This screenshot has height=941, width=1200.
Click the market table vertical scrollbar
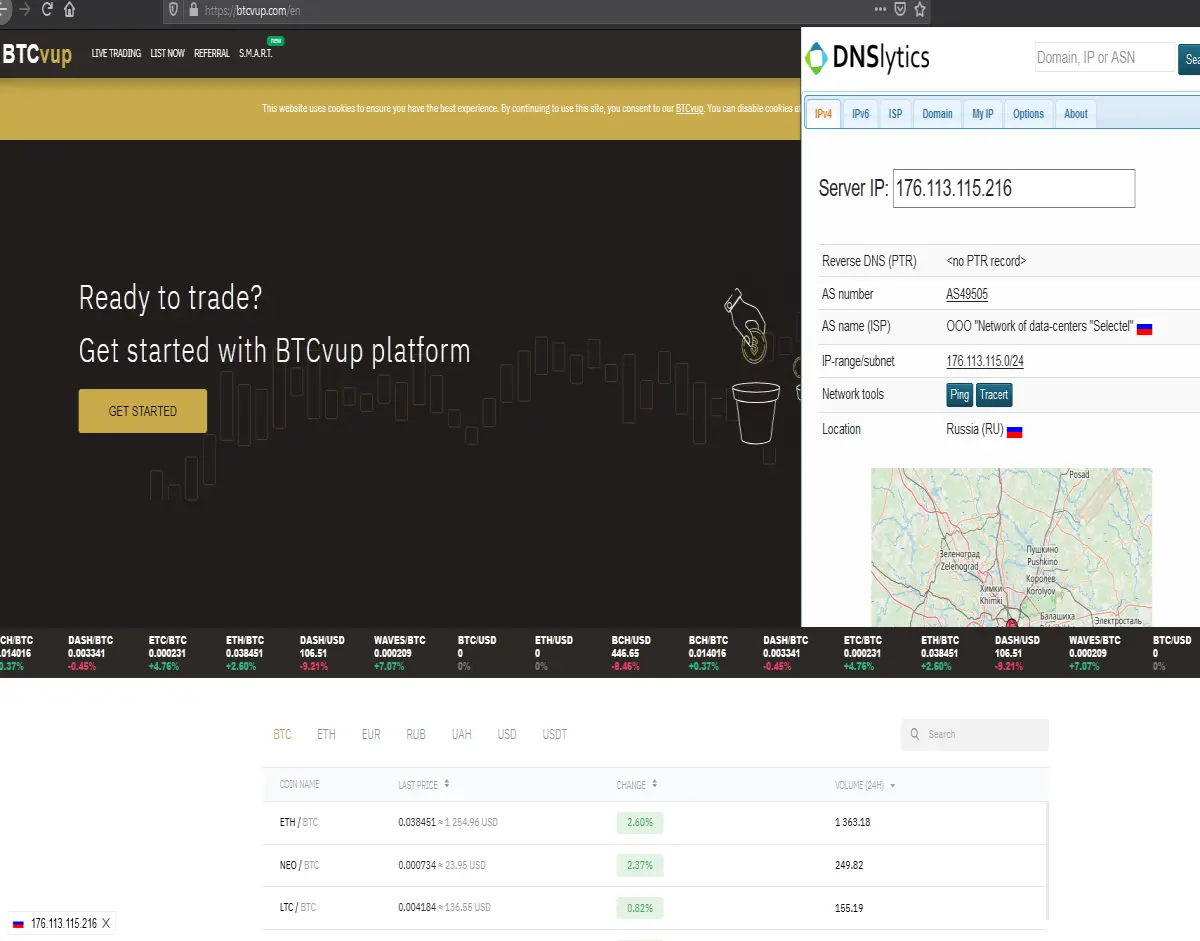point(1048,860)
